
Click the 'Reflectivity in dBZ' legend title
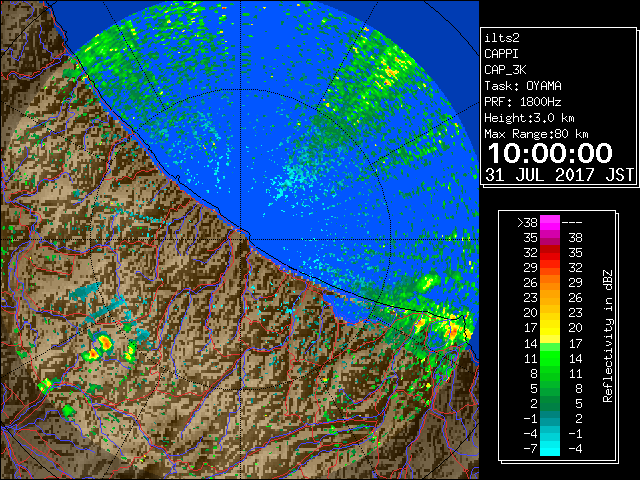click(x=608, y=336)
